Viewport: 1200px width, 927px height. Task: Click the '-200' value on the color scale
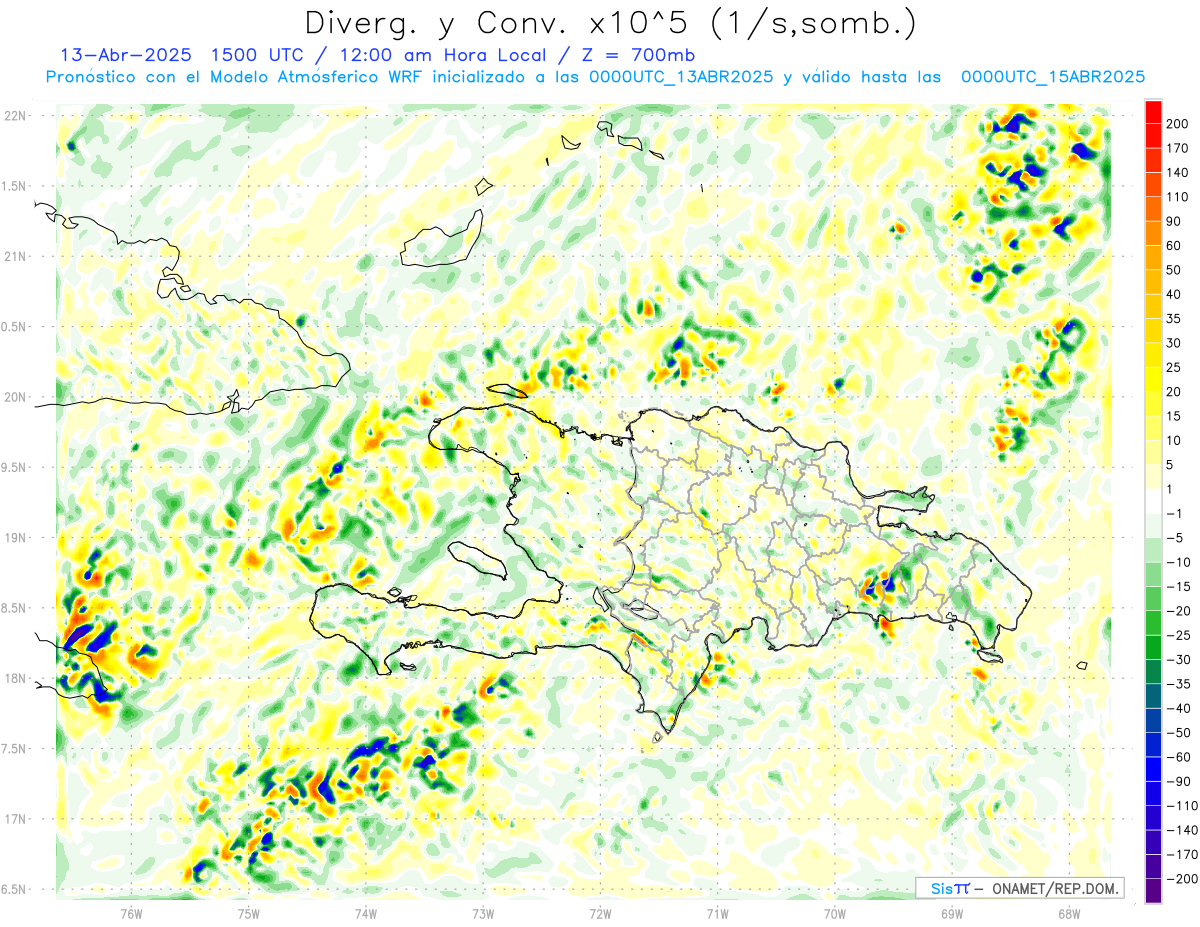[x=1181, y=879]
